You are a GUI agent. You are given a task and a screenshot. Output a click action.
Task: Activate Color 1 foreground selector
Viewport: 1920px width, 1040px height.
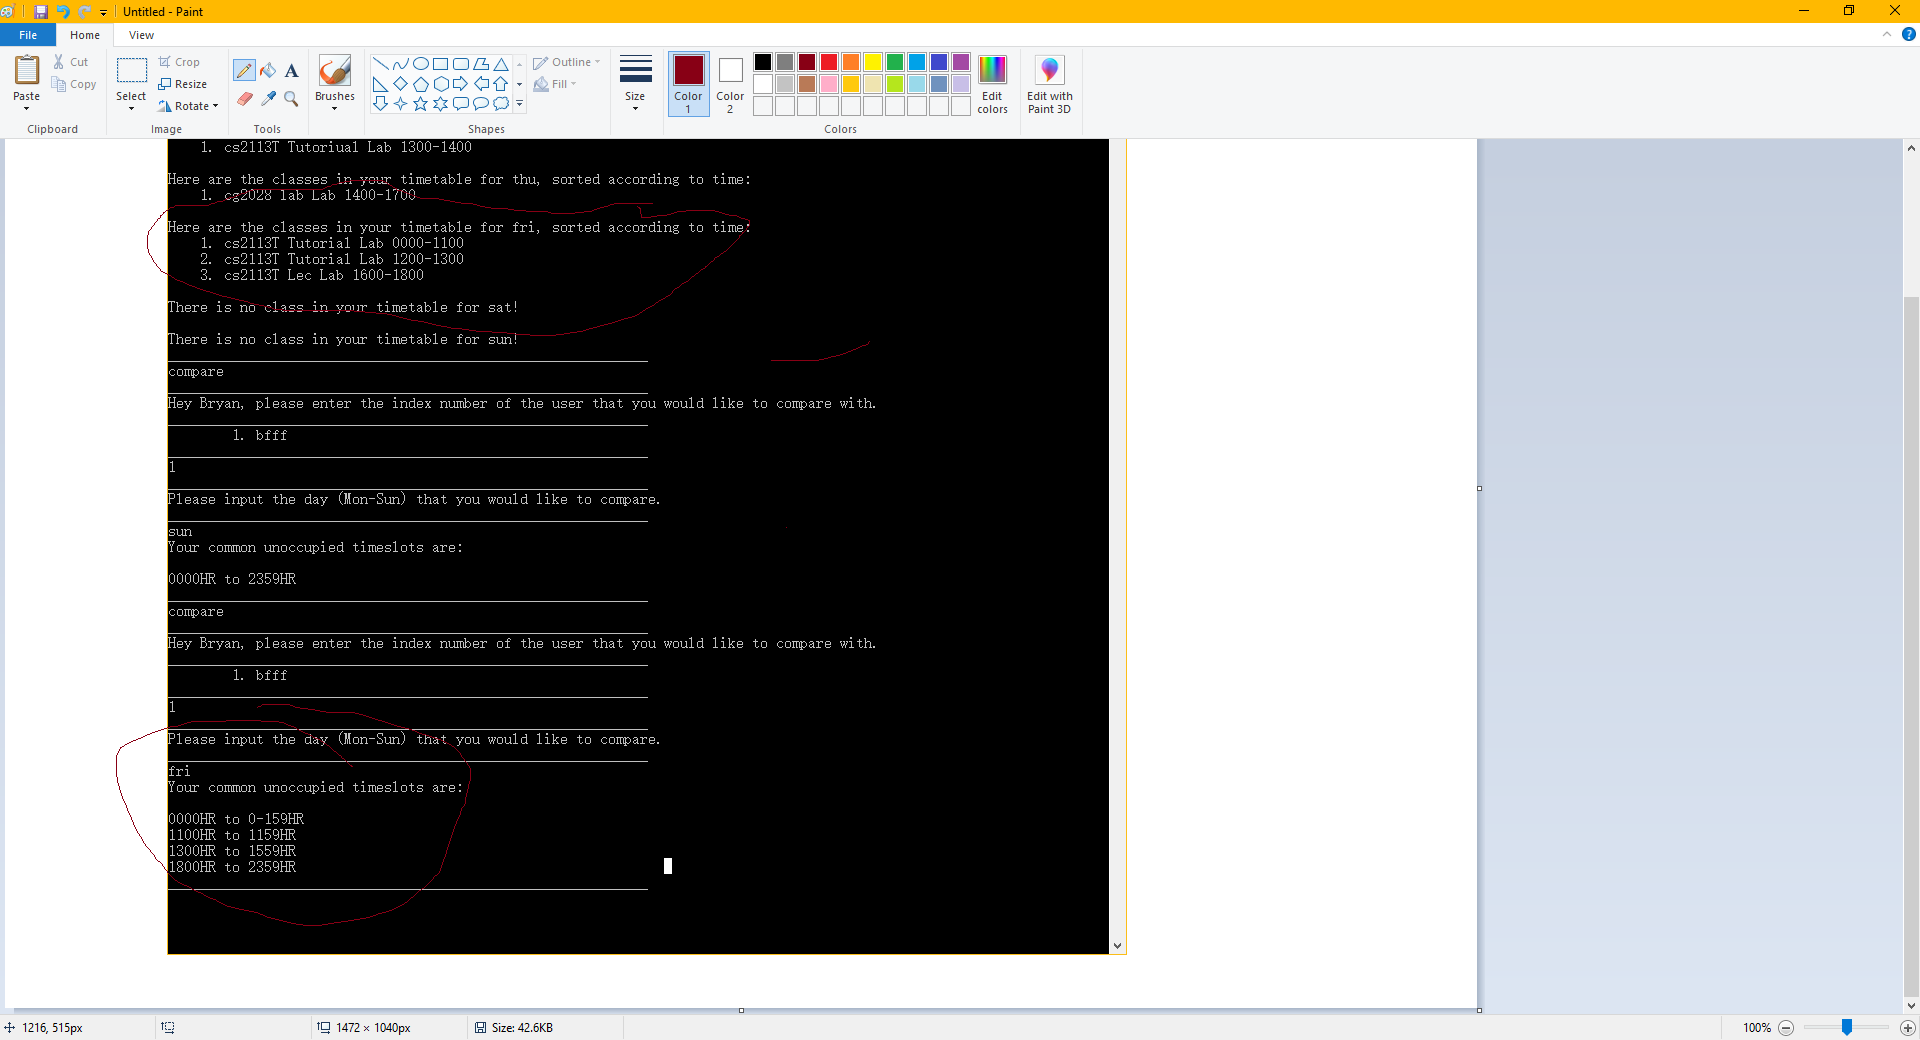point(688,83)
